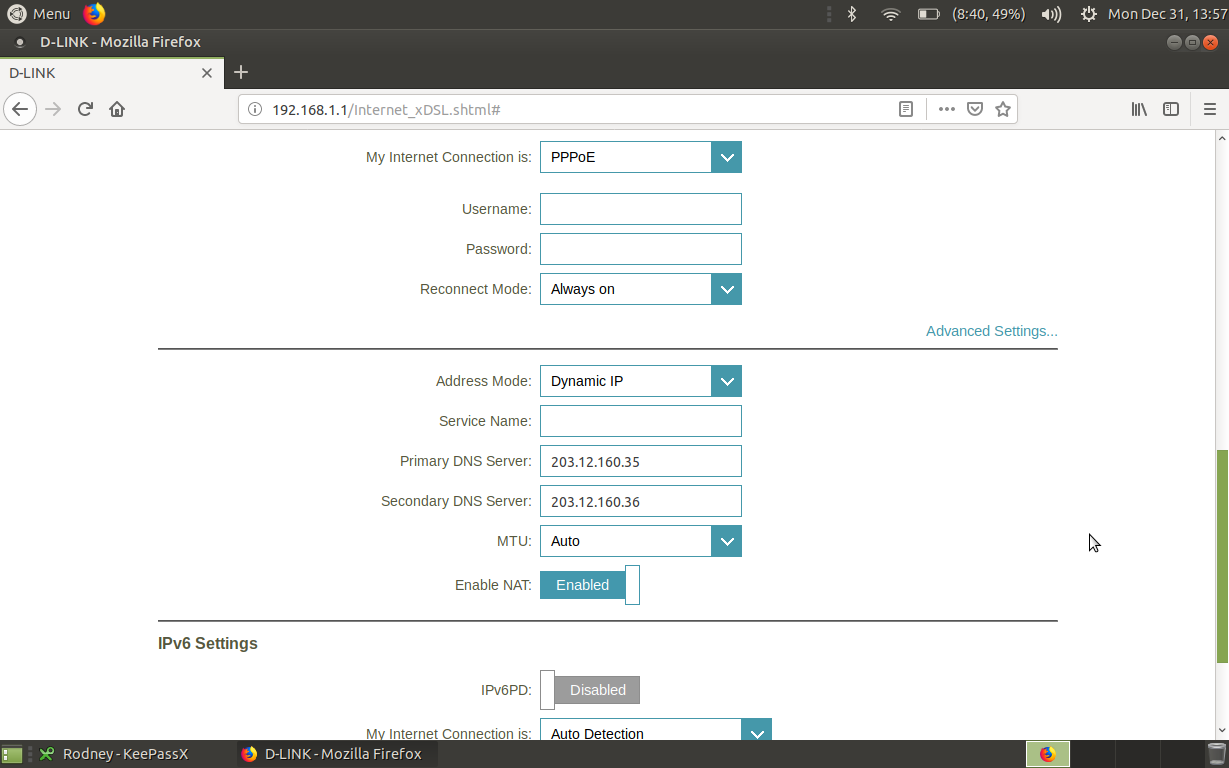1229x768 pixels.
Task: Open Firefox library icon
Action: 1139,109
